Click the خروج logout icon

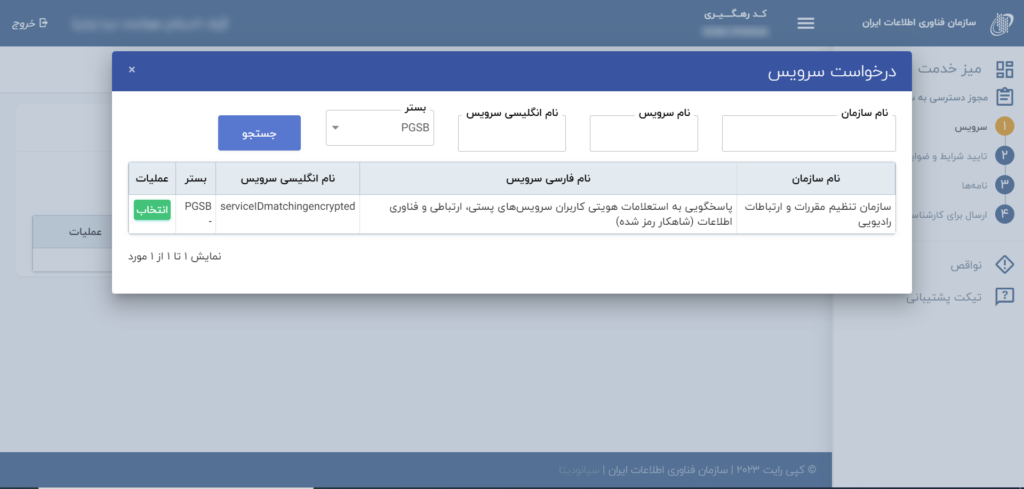(43, 23)
